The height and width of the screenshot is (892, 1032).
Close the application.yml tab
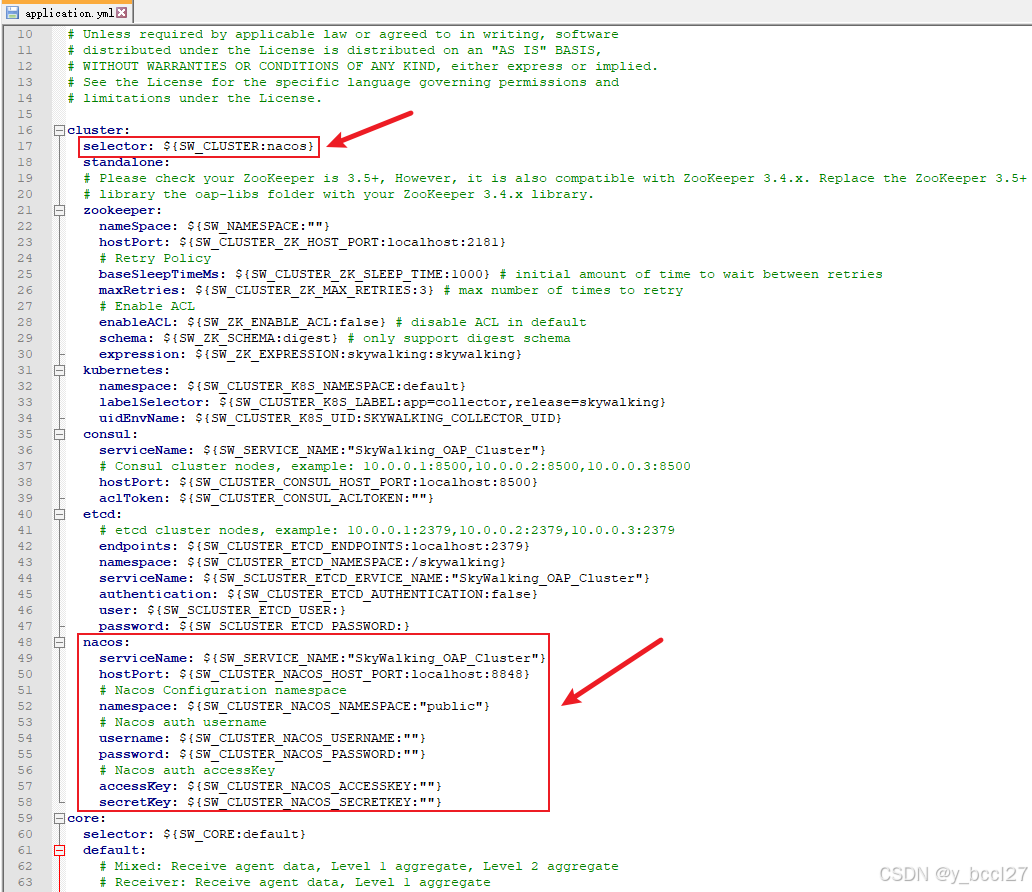pos(121,13)
